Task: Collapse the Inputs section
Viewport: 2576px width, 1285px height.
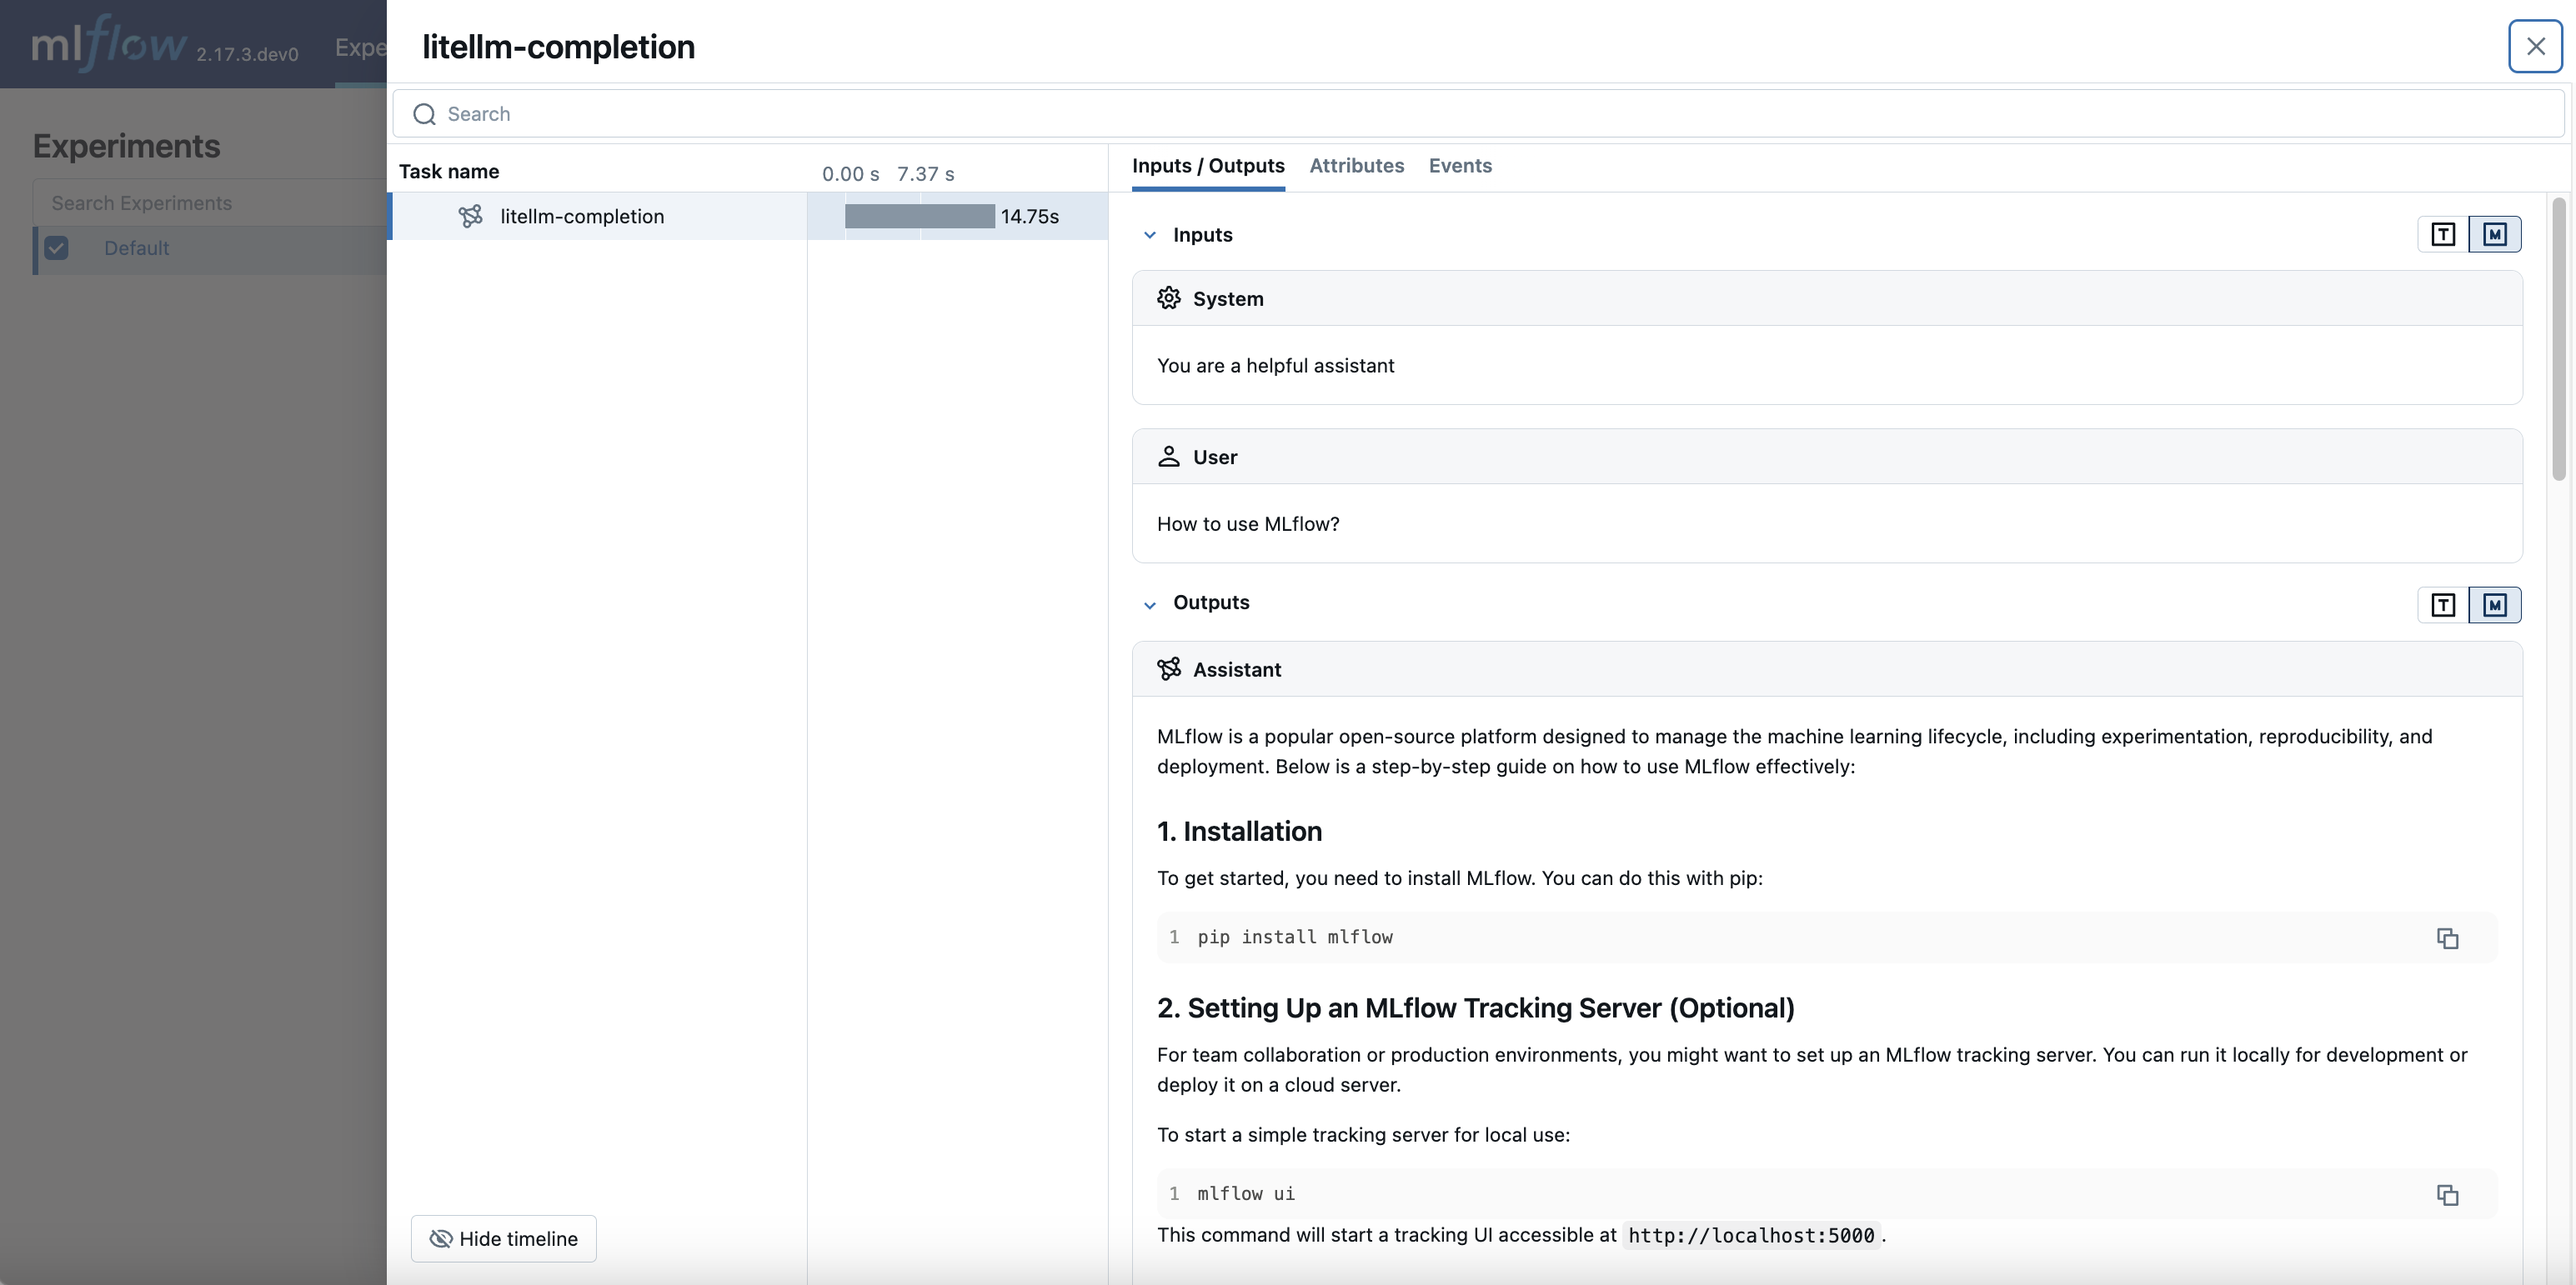Action: [1150, 235]
